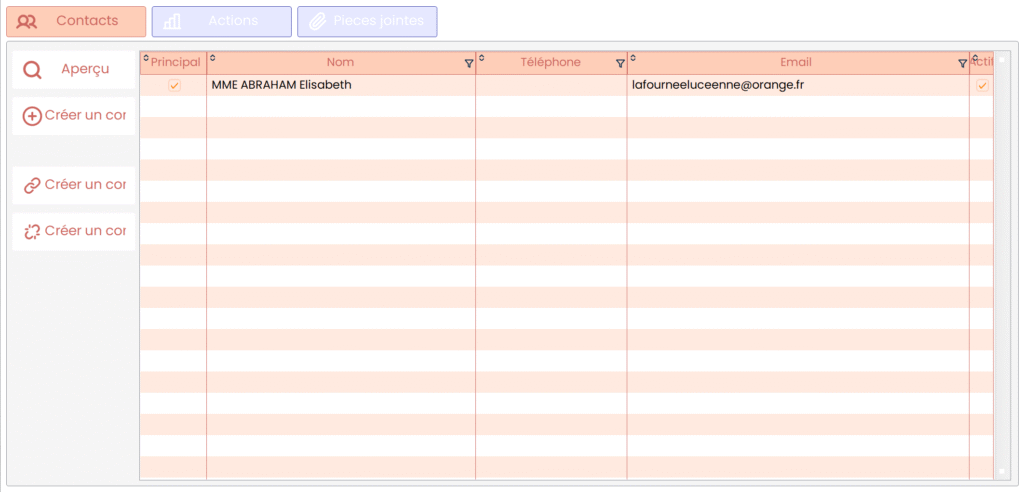Open the Téléphone column filter

(619, 63)
